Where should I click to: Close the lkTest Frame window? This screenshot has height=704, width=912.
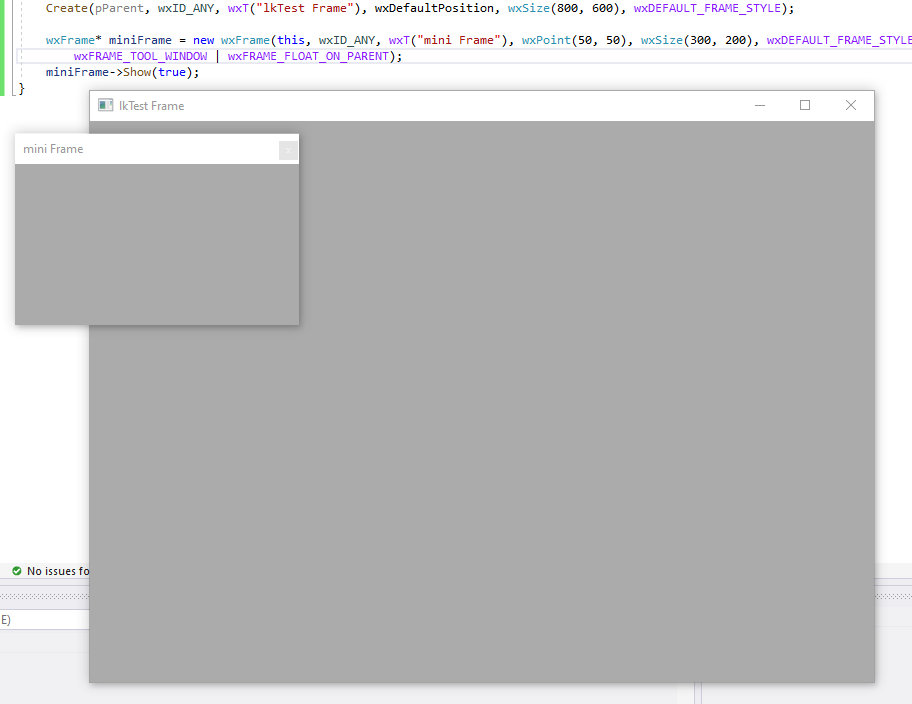click(850, 105)
